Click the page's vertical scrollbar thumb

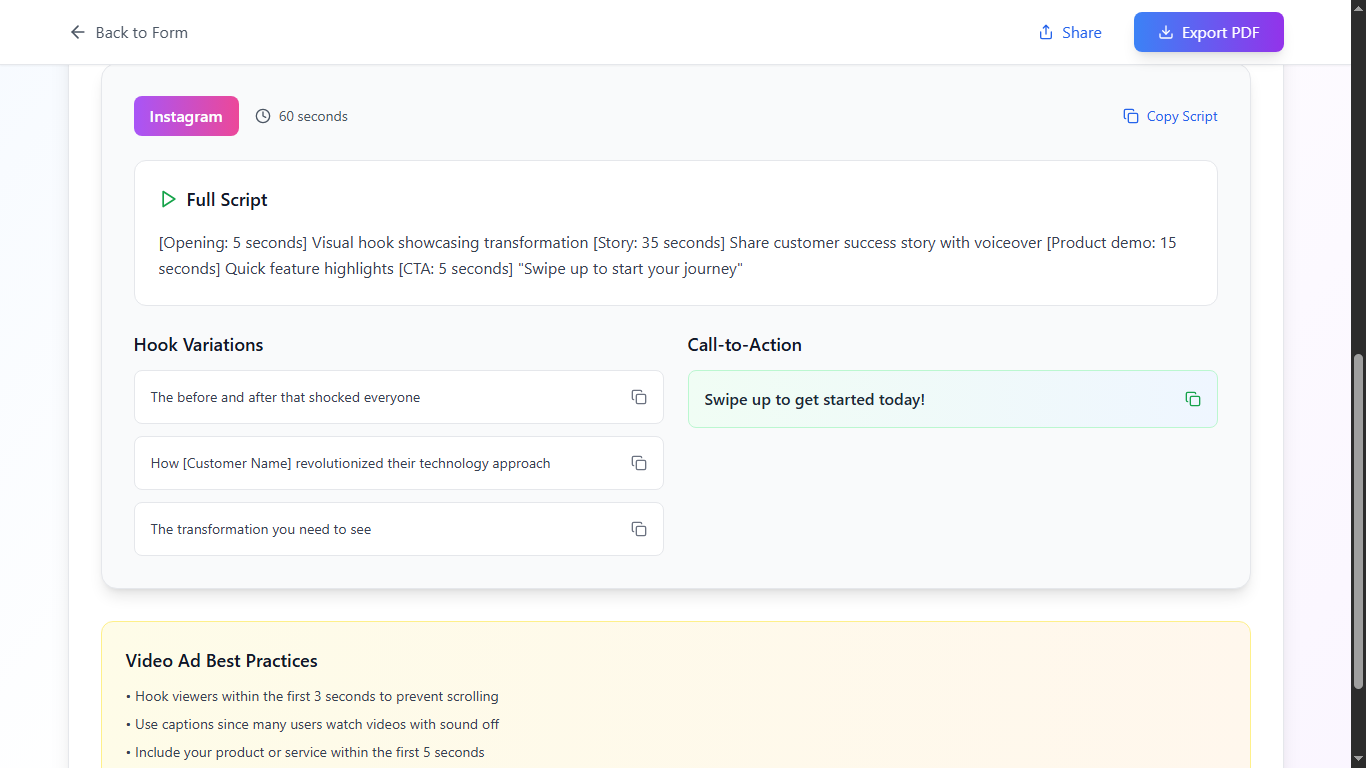pos(1357,520)
